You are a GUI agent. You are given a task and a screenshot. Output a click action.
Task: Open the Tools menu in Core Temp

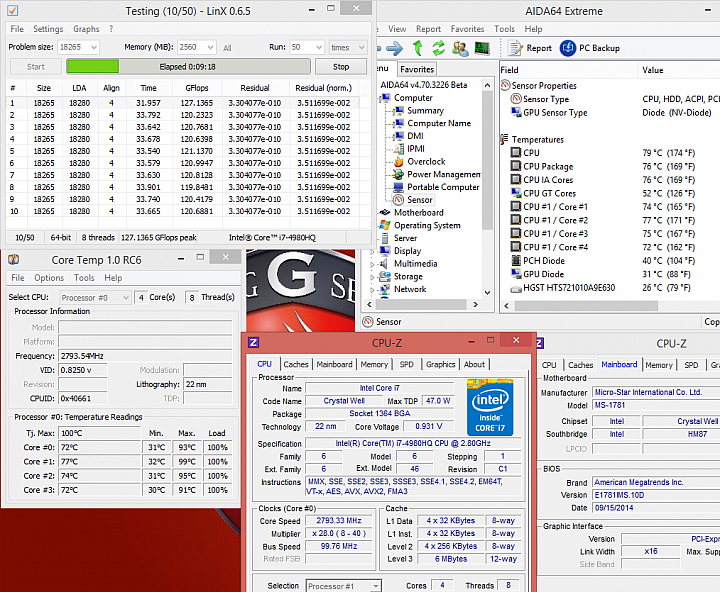point(84,278)
